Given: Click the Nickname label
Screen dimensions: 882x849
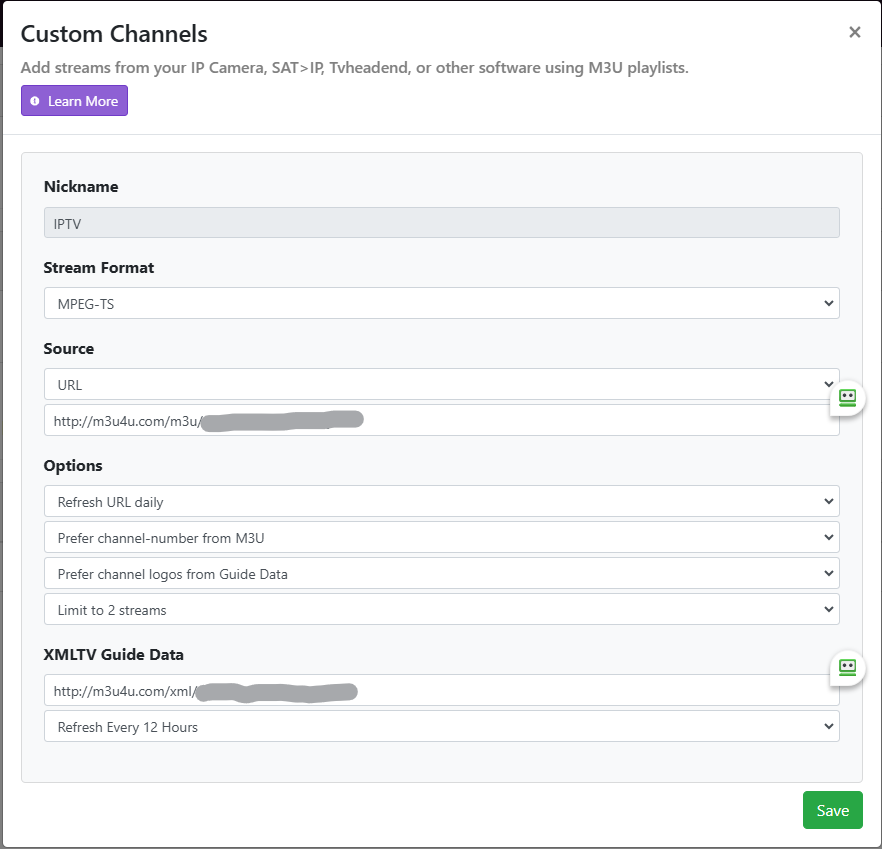Looking at the screenshot, I should click(x=81, y=187).
